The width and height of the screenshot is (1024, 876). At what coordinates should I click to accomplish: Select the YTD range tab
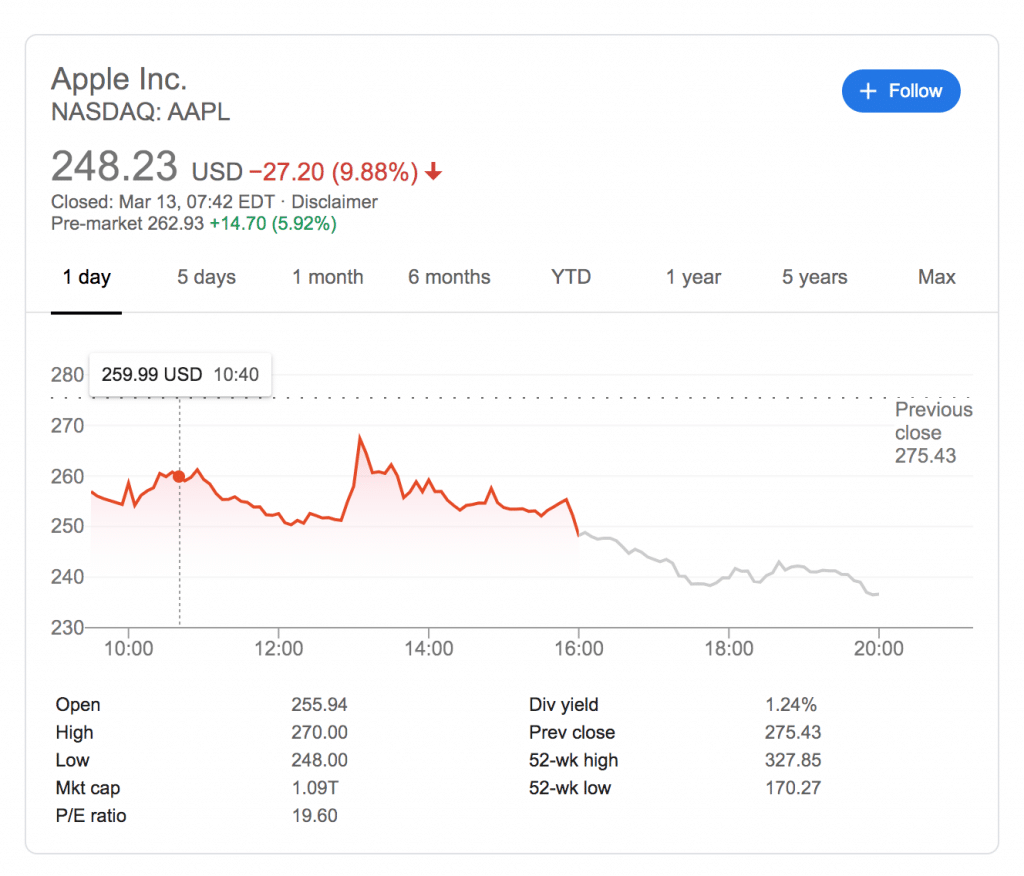coord(571,277)
